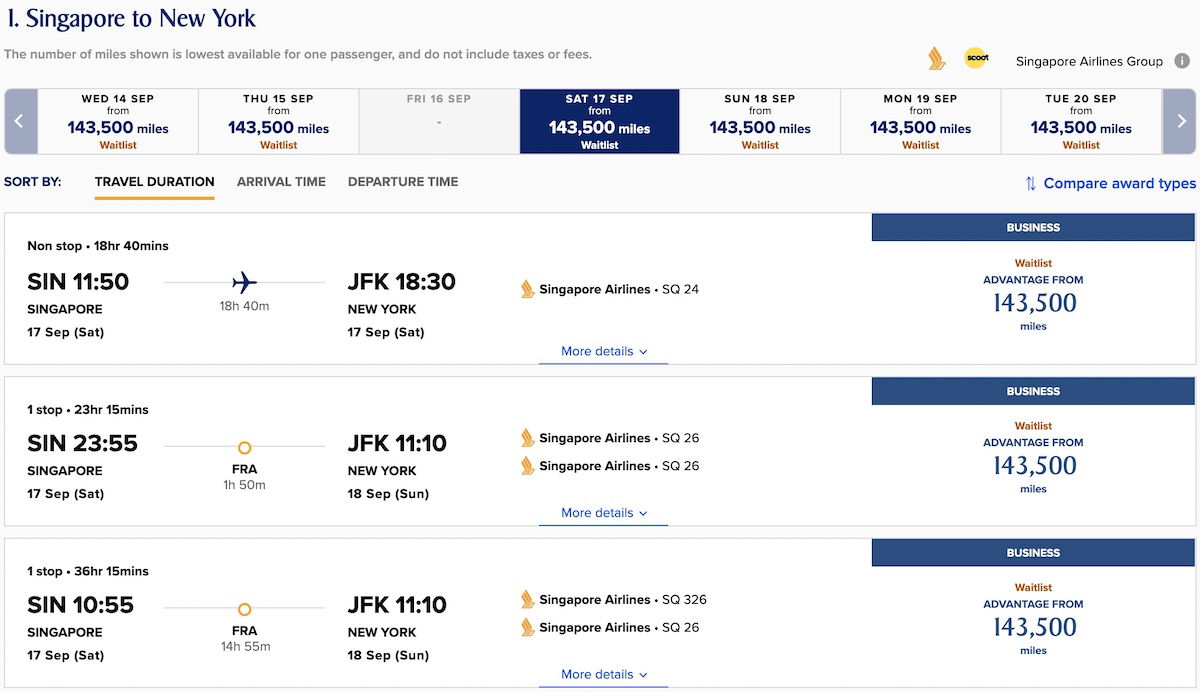
Task: Open Compare award types link
Action: click(1120, 183)
